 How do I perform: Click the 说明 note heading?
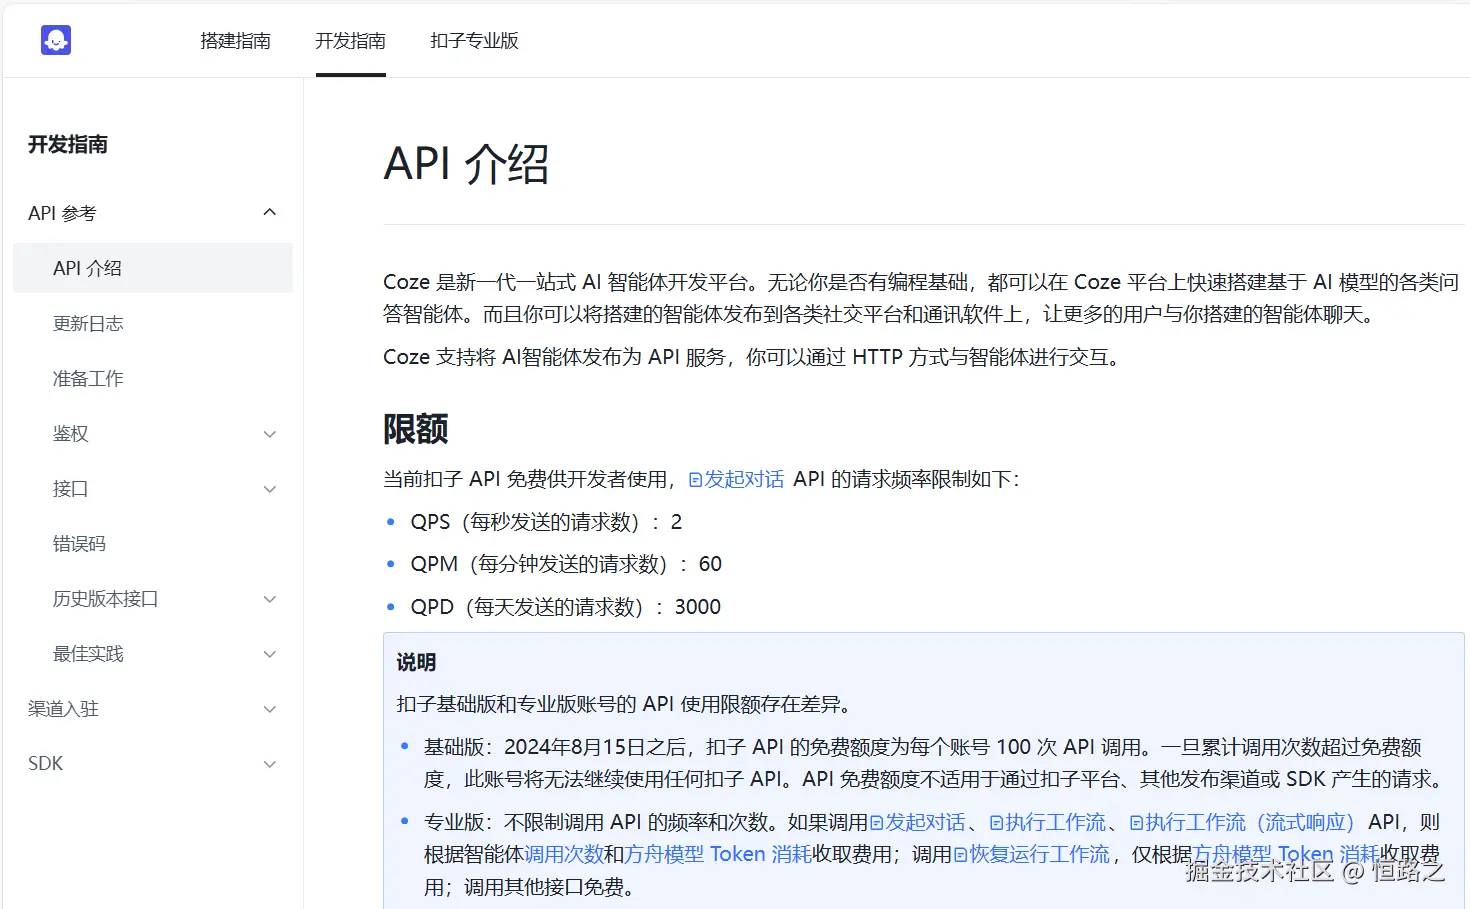(416, 662)
